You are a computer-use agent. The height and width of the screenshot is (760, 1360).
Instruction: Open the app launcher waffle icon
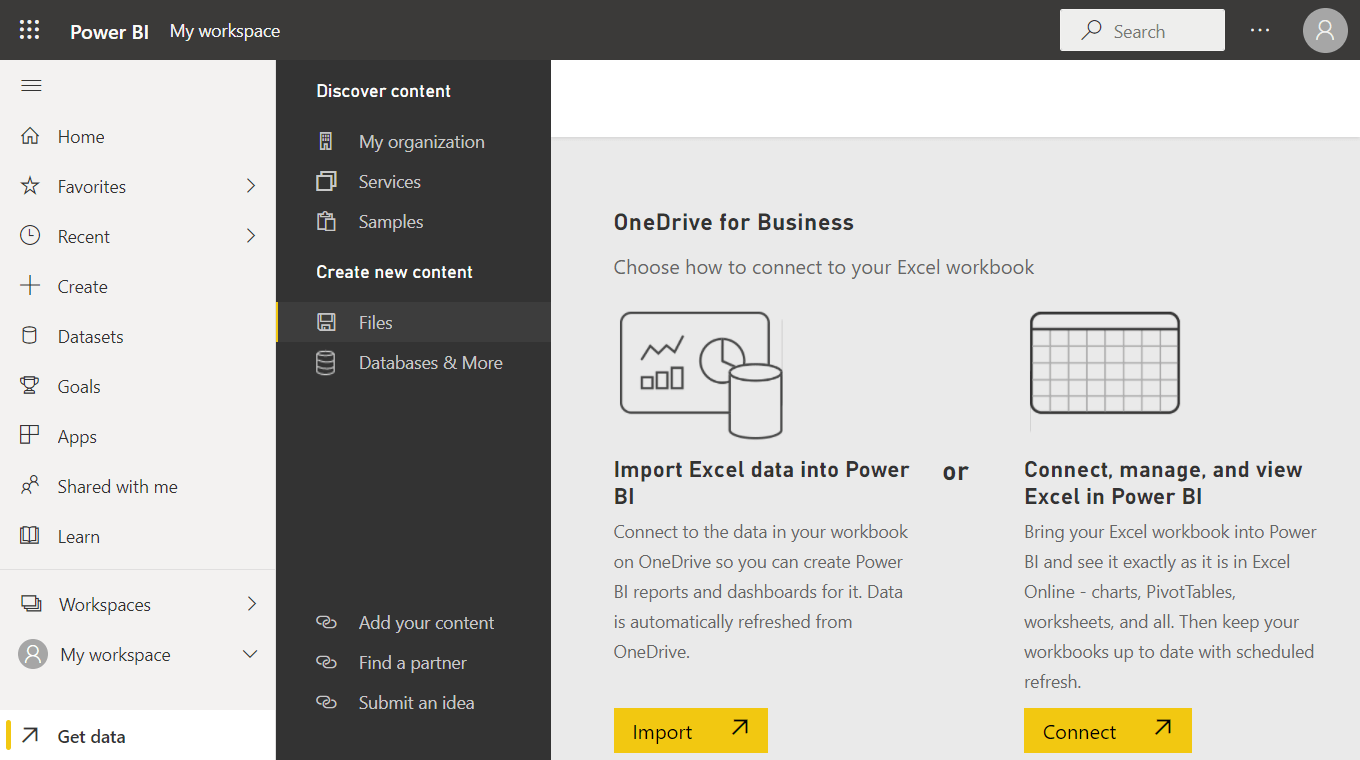point(30,30)
